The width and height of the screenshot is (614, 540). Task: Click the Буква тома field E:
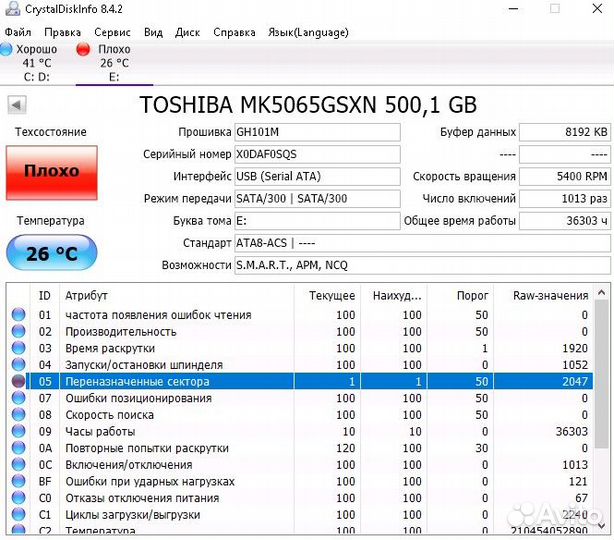click(317, 221)
